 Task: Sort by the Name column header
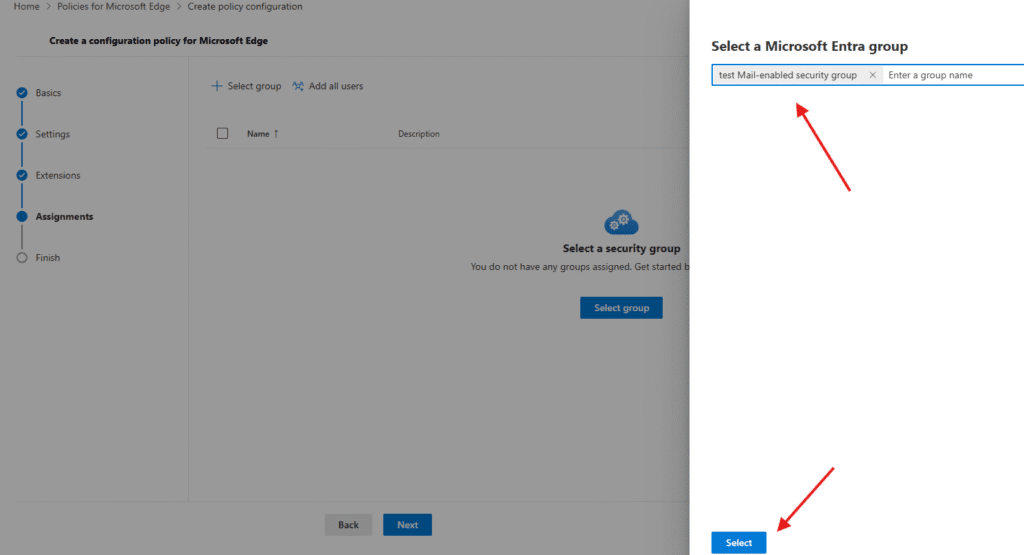(x=262, y=134)
